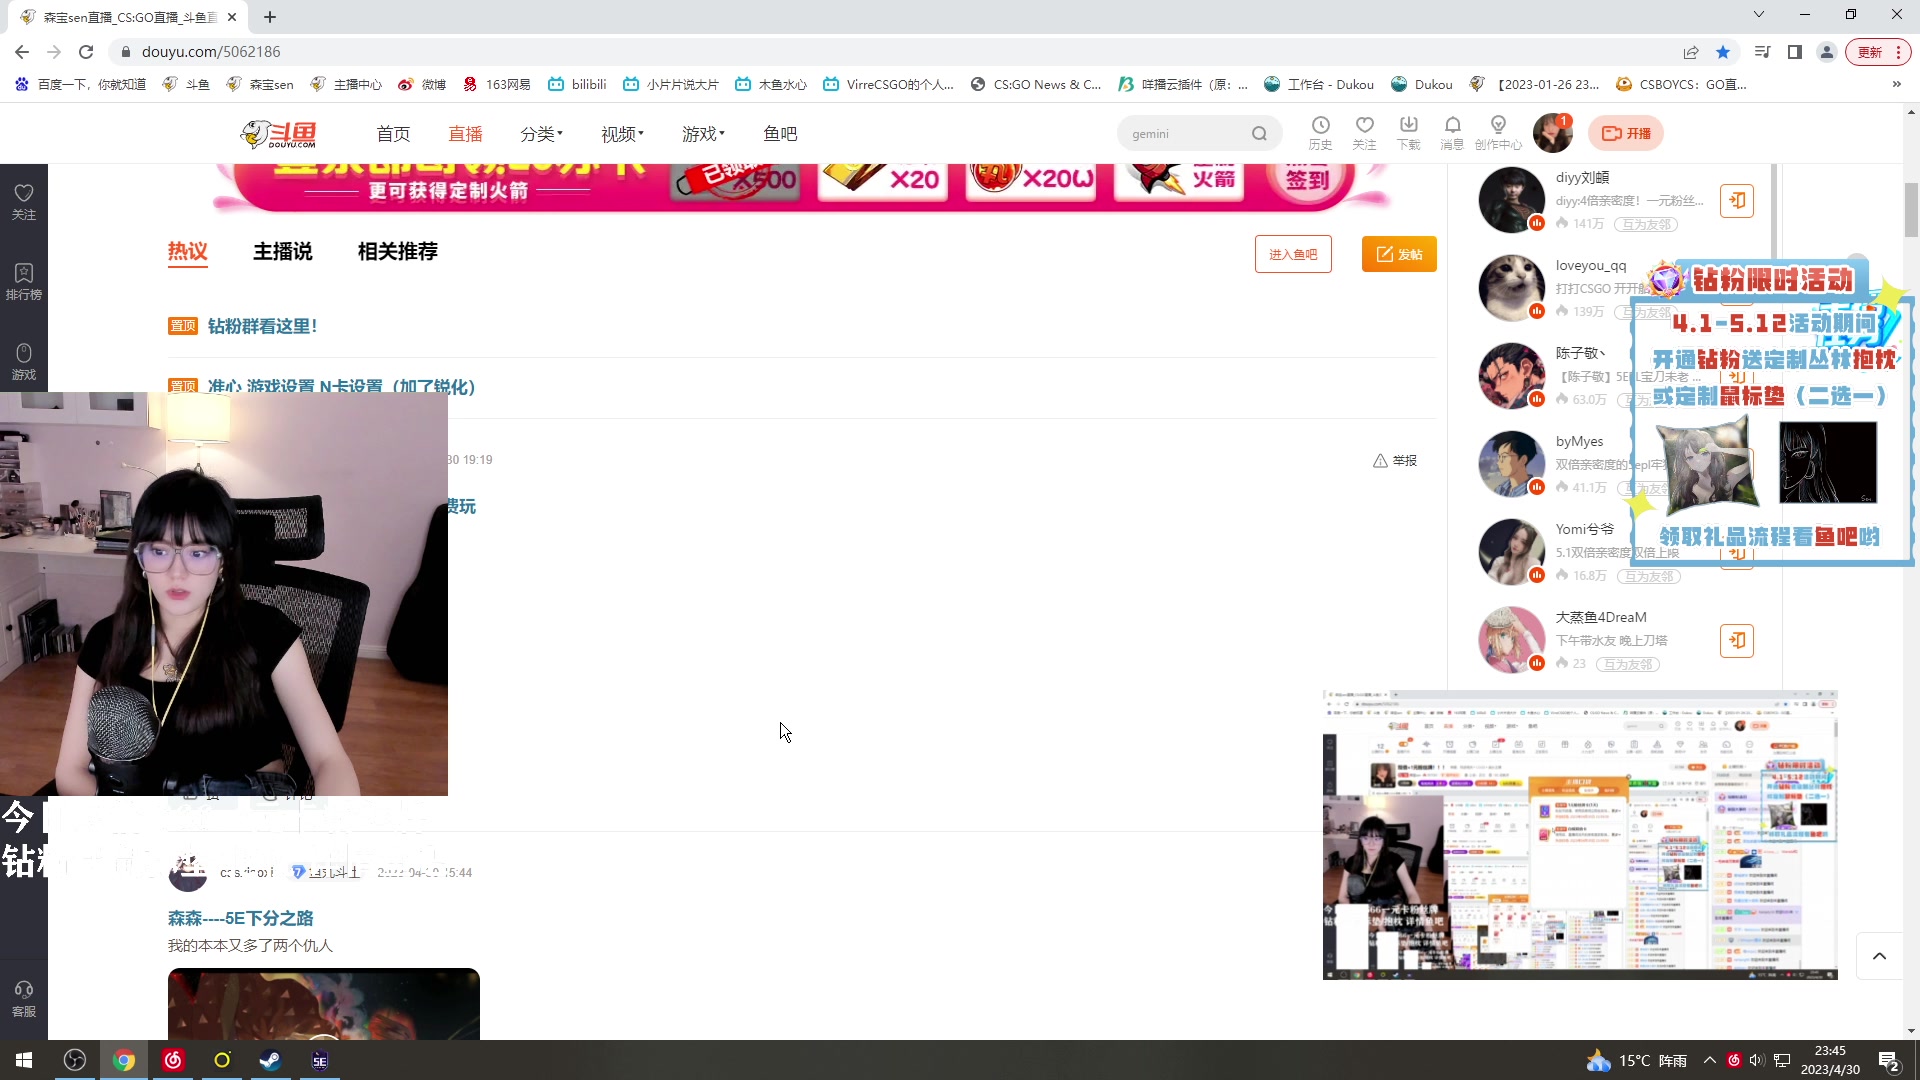Open Steam from the taskbar
This screenshot has height=1080, width=1920.
pyautogui.click(x=270, y=1060)
